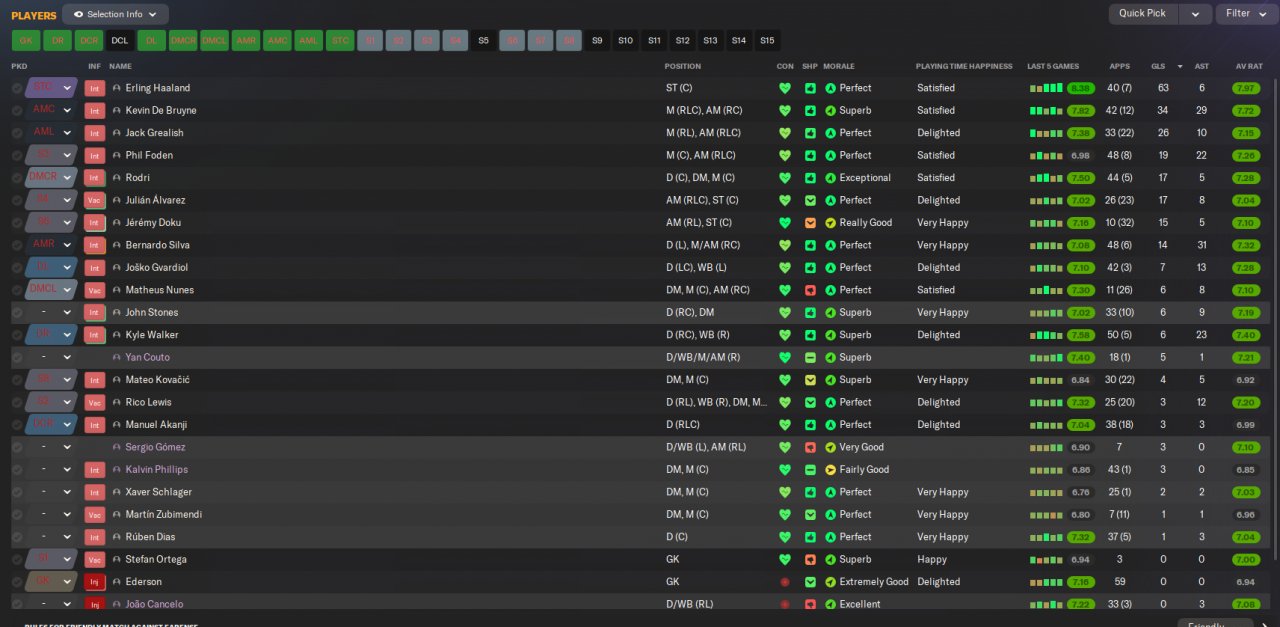Sort by PLAYING TIME HAPPINESS header
This screenshot has width=1280, height=627.
[x=964, y=66]
